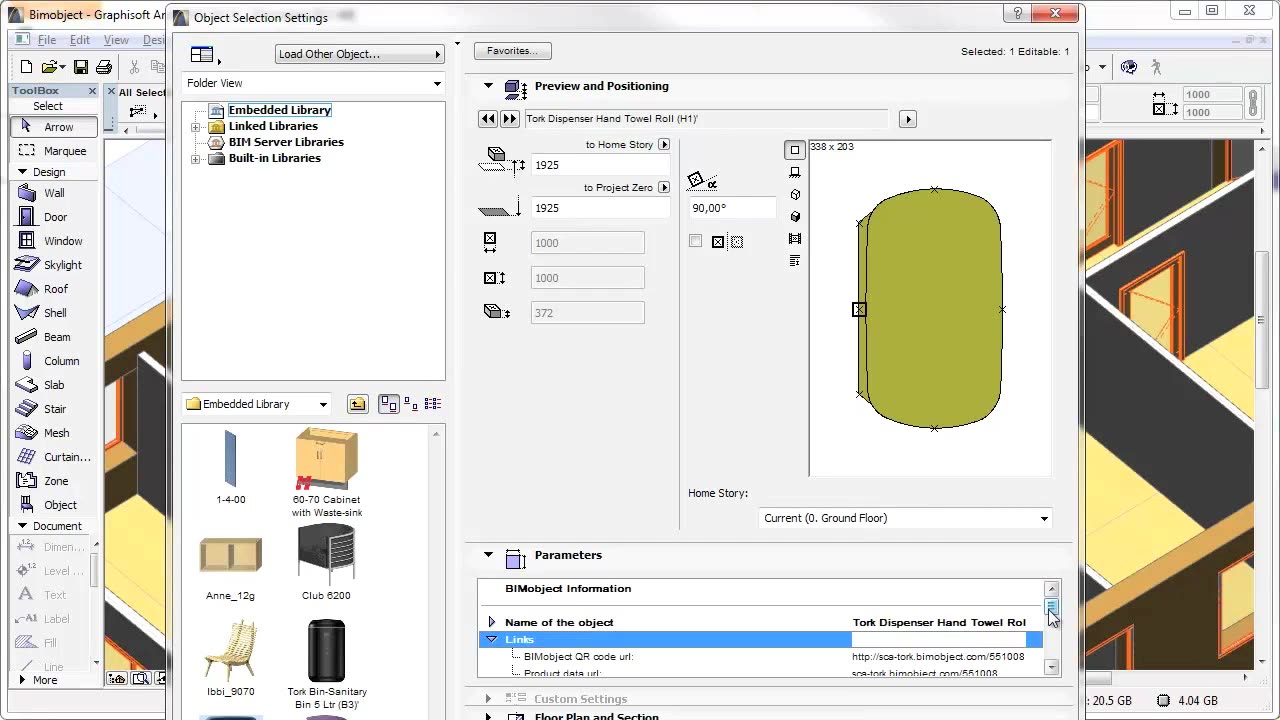Click the Favorites button
Viewport: 1280px width, 720px height.
[x=513, y=51]
